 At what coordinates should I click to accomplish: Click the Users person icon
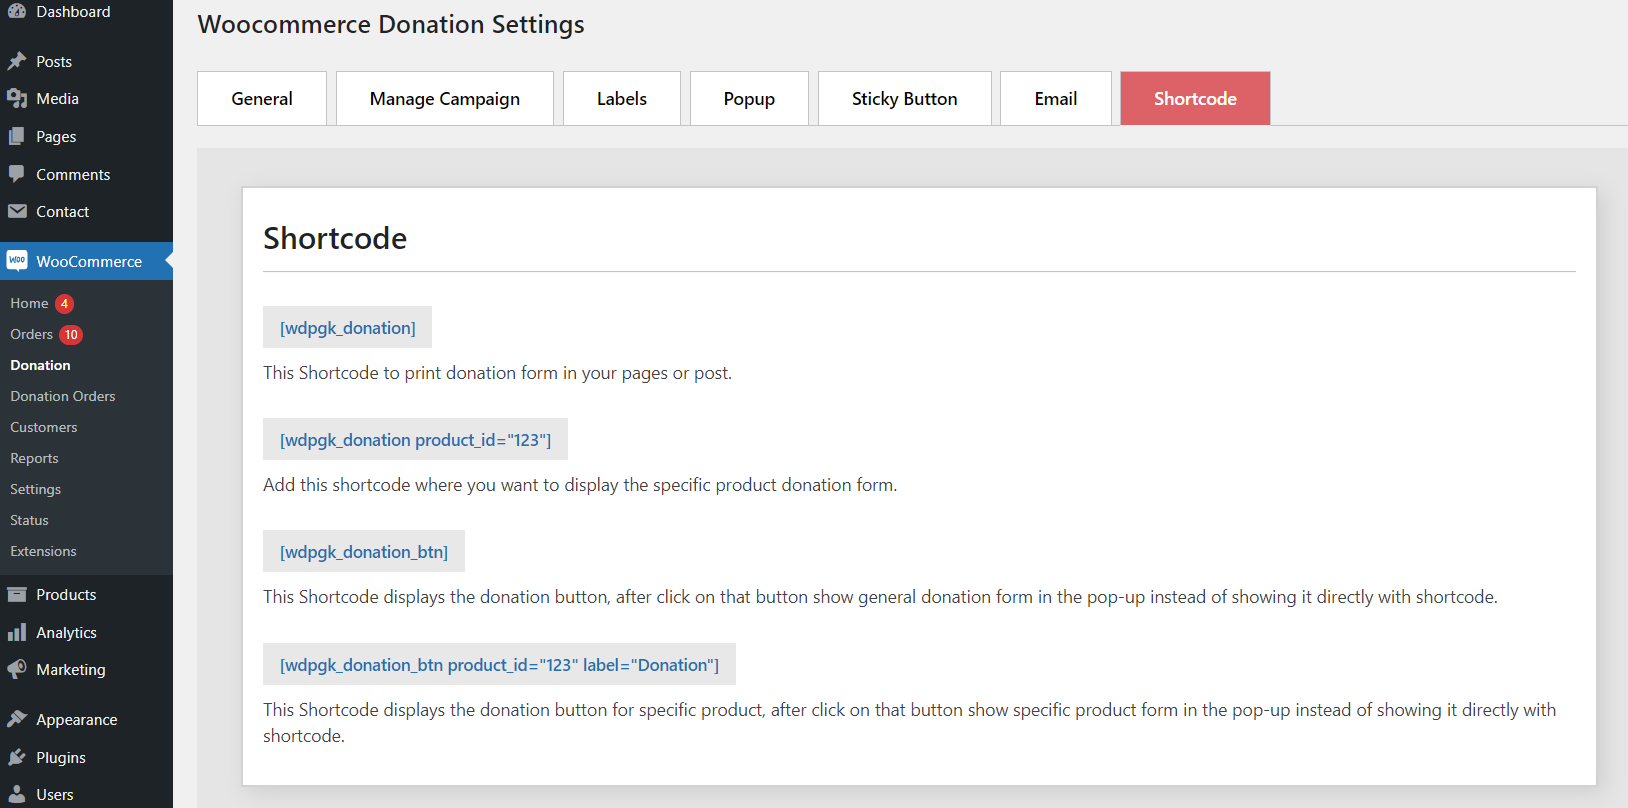17,794
